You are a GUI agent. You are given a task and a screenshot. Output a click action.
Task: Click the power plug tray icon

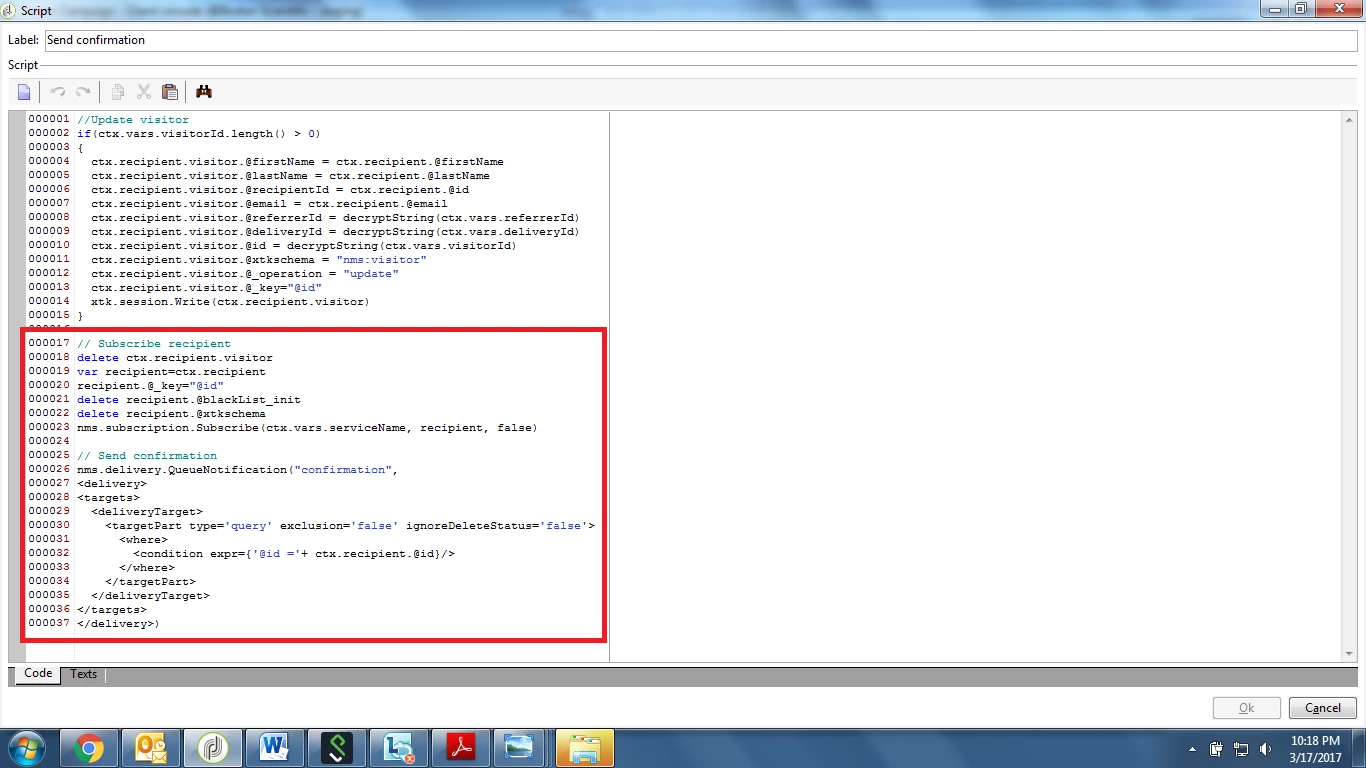1217,749
